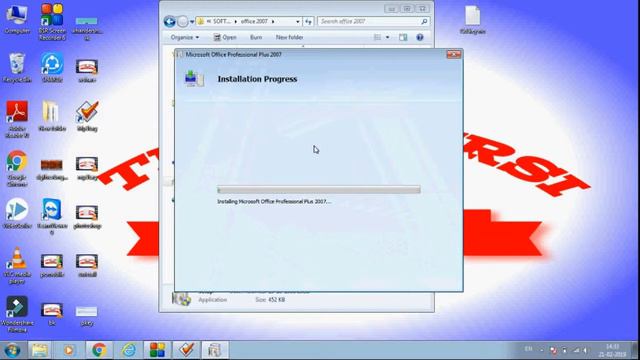
Task: Show hidden tray icons arrow
Action: [542, 350]
